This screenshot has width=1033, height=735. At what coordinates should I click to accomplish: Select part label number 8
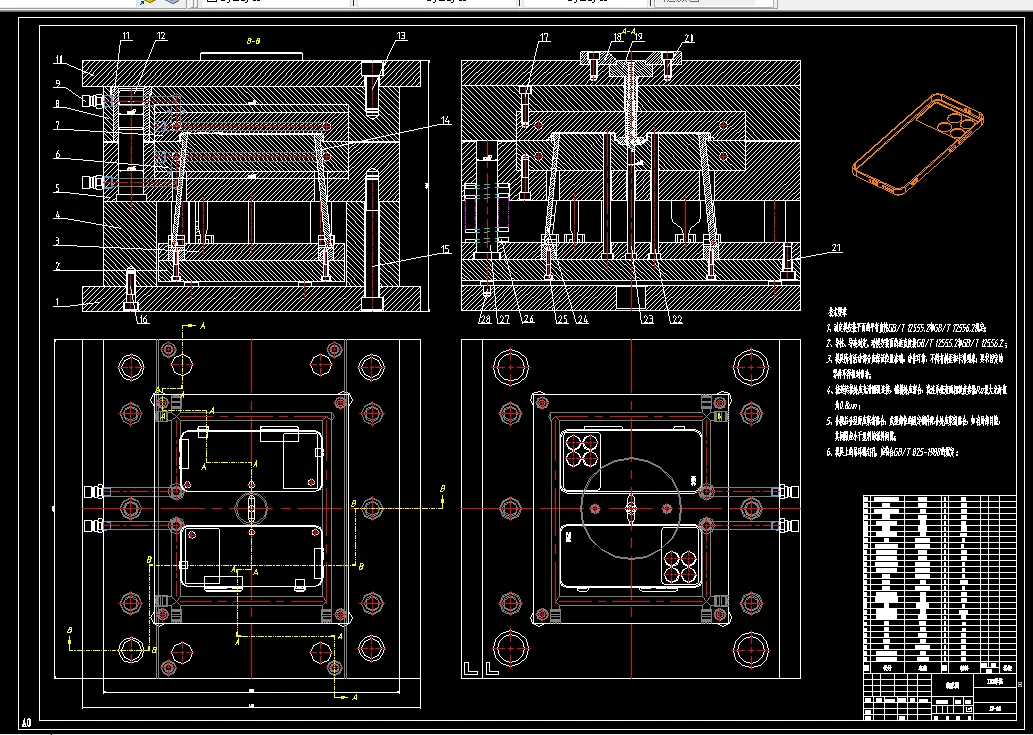tap(58, 104)
